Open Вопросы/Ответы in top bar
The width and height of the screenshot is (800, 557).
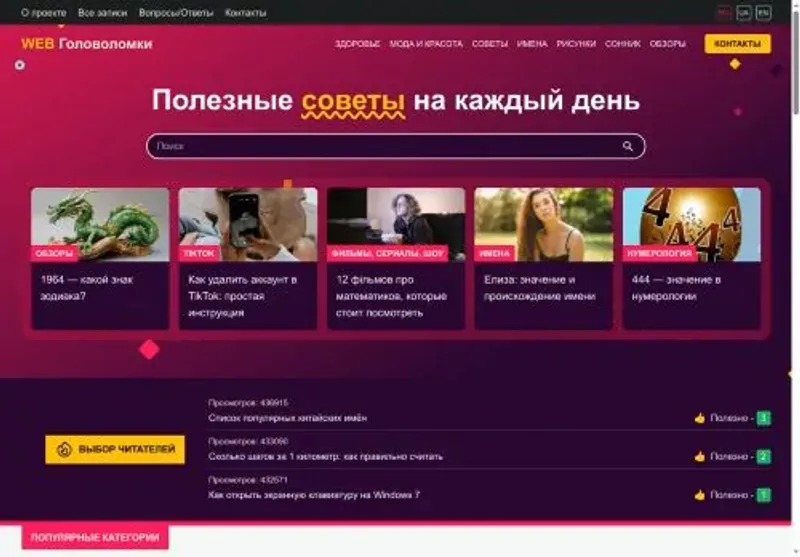[x=176, y=13]
